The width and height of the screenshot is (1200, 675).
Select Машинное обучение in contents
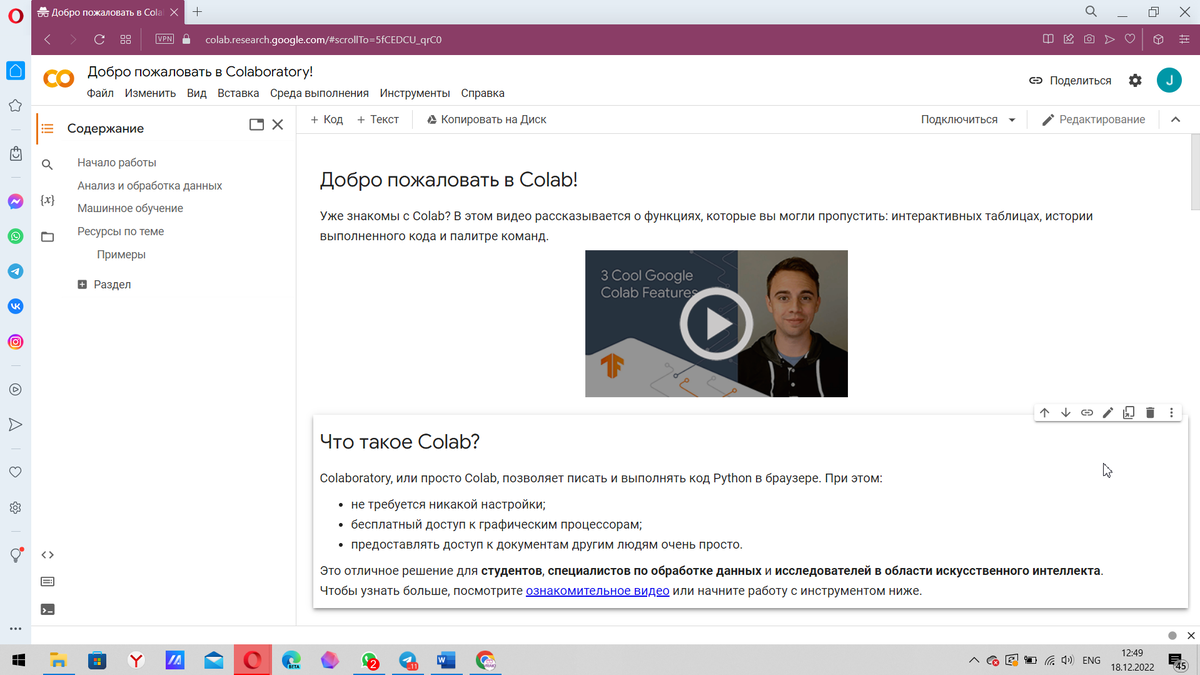pos(130,208)
